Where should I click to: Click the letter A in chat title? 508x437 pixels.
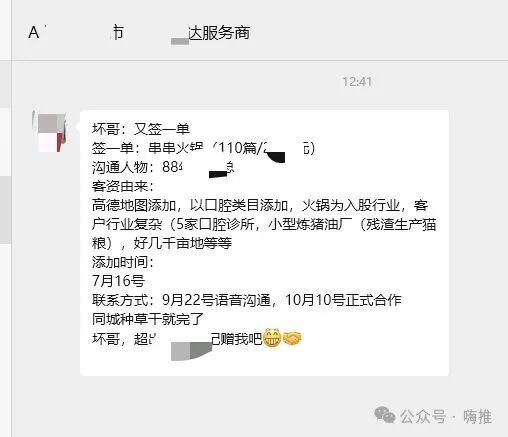pos(33,33)
